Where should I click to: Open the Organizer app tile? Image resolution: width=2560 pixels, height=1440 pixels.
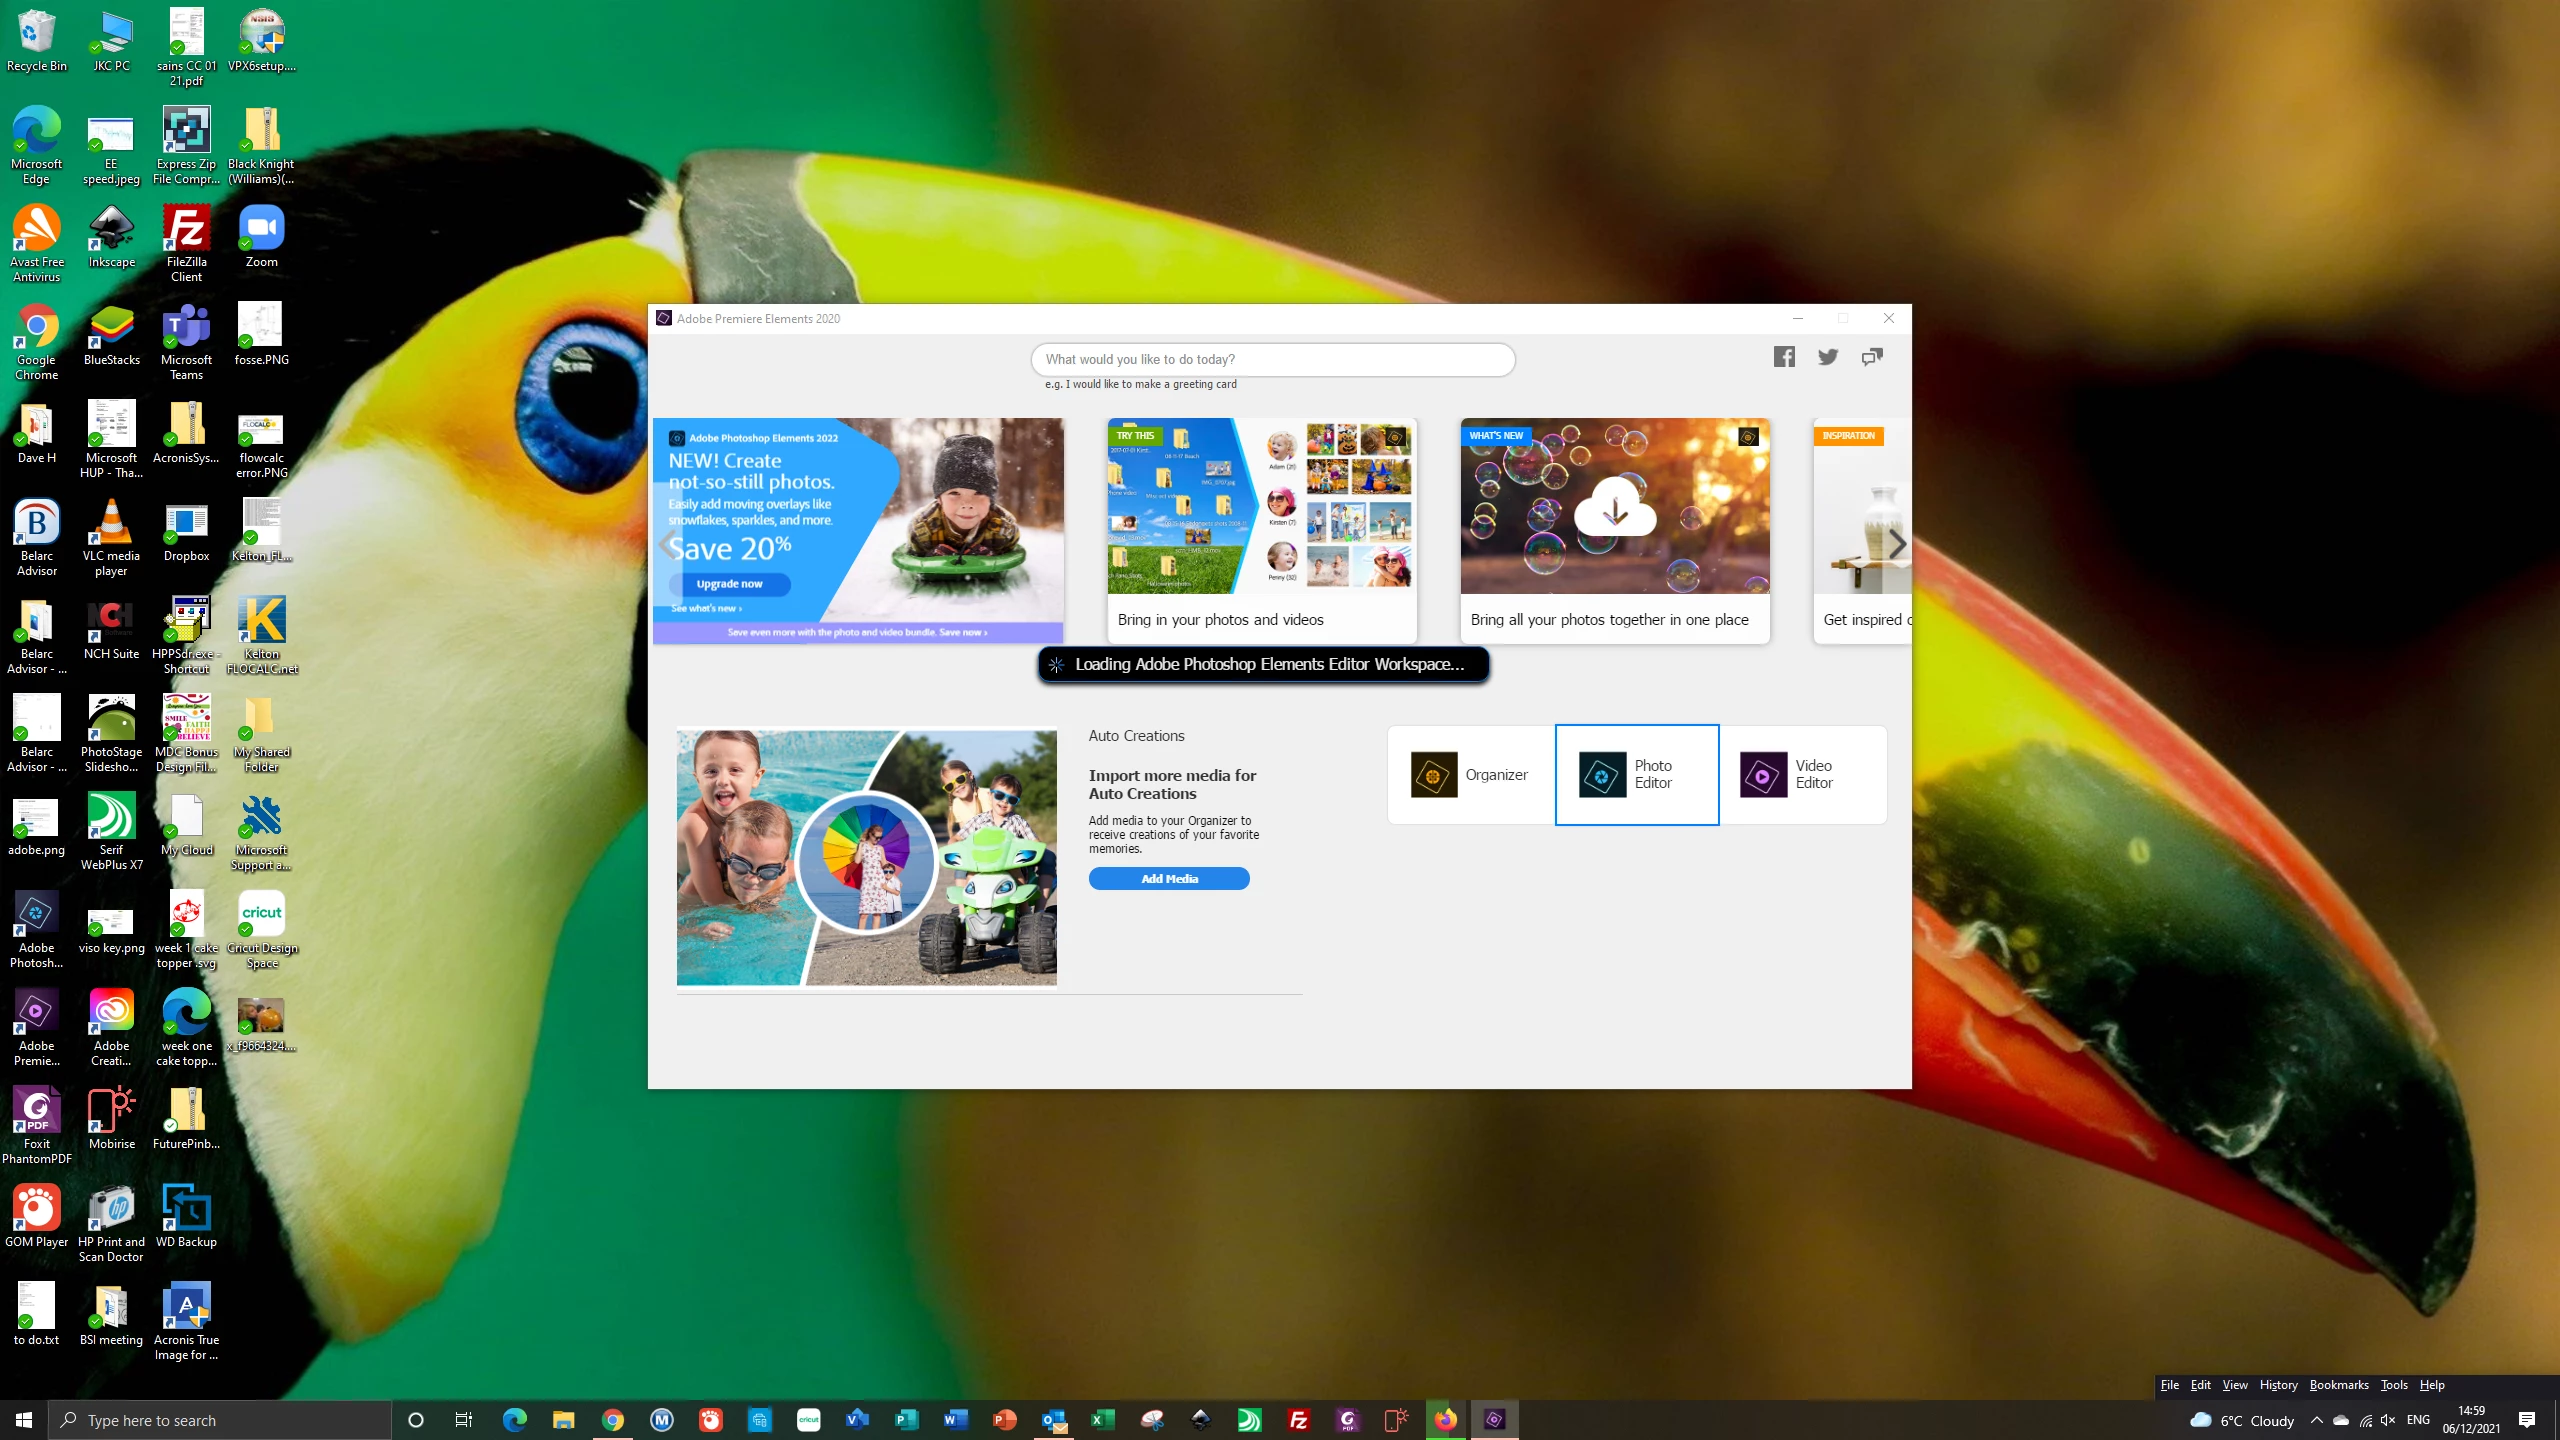pos(1470,775)
